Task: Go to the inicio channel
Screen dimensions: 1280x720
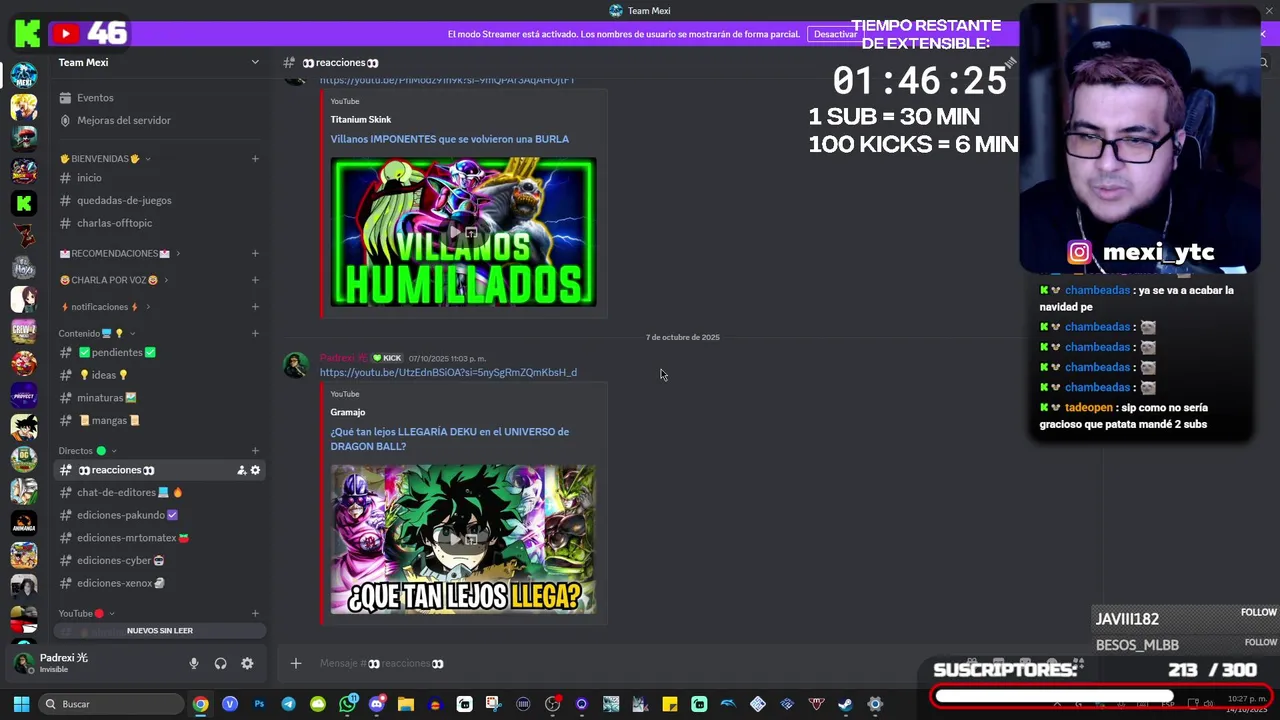Action: tap(159, 178)
